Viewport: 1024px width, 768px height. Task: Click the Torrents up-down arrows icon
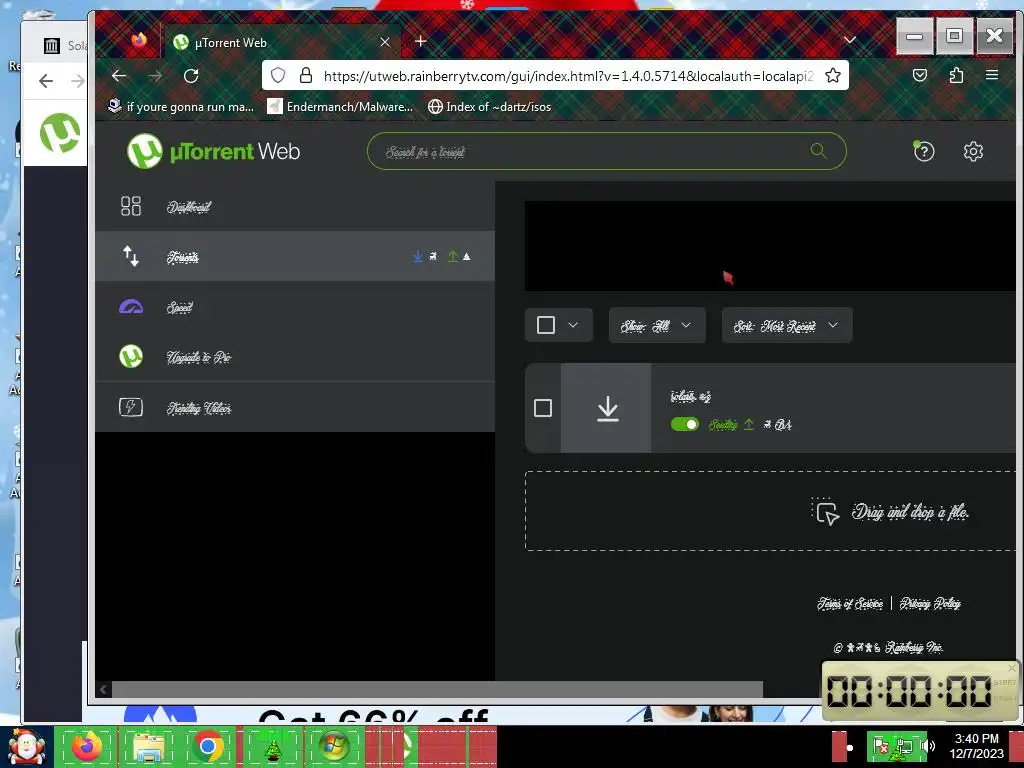point(131,256)
